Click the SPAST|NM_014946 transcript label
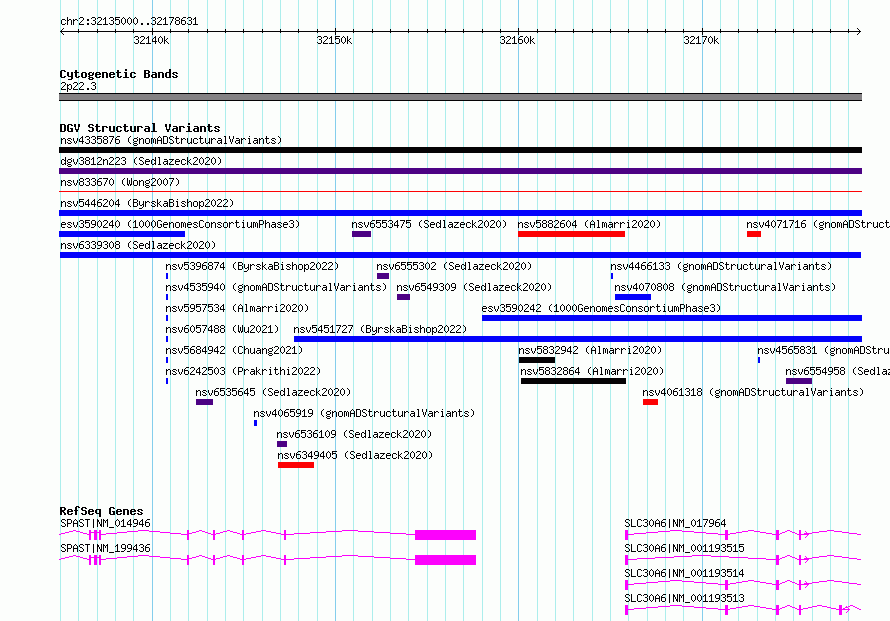890x621 pixels. click(105, 523)
